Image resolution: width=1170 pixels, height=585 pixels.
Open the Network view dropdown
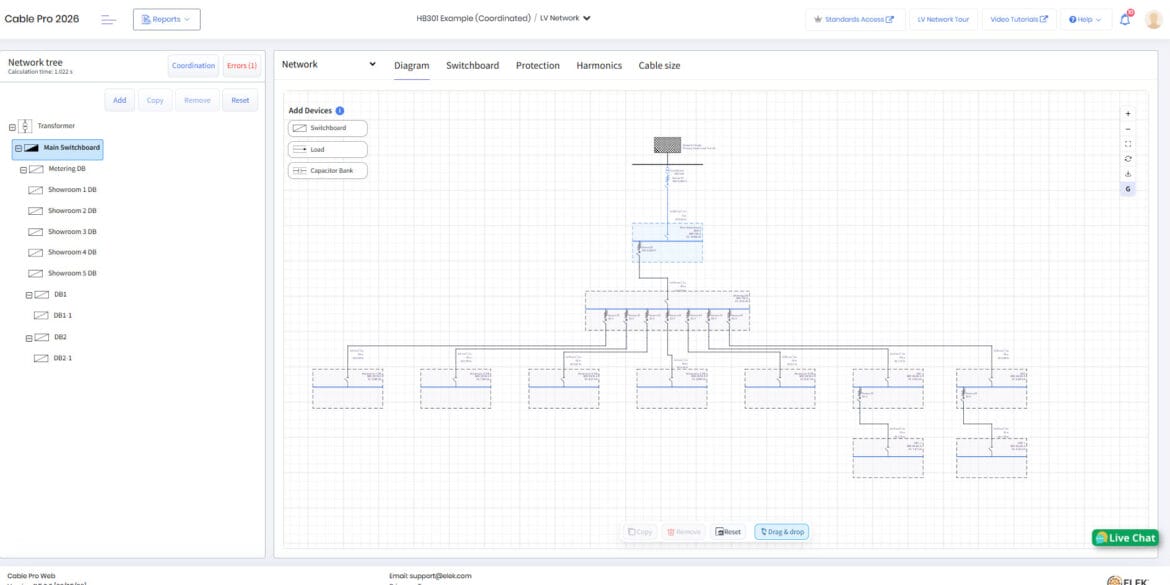328,64
